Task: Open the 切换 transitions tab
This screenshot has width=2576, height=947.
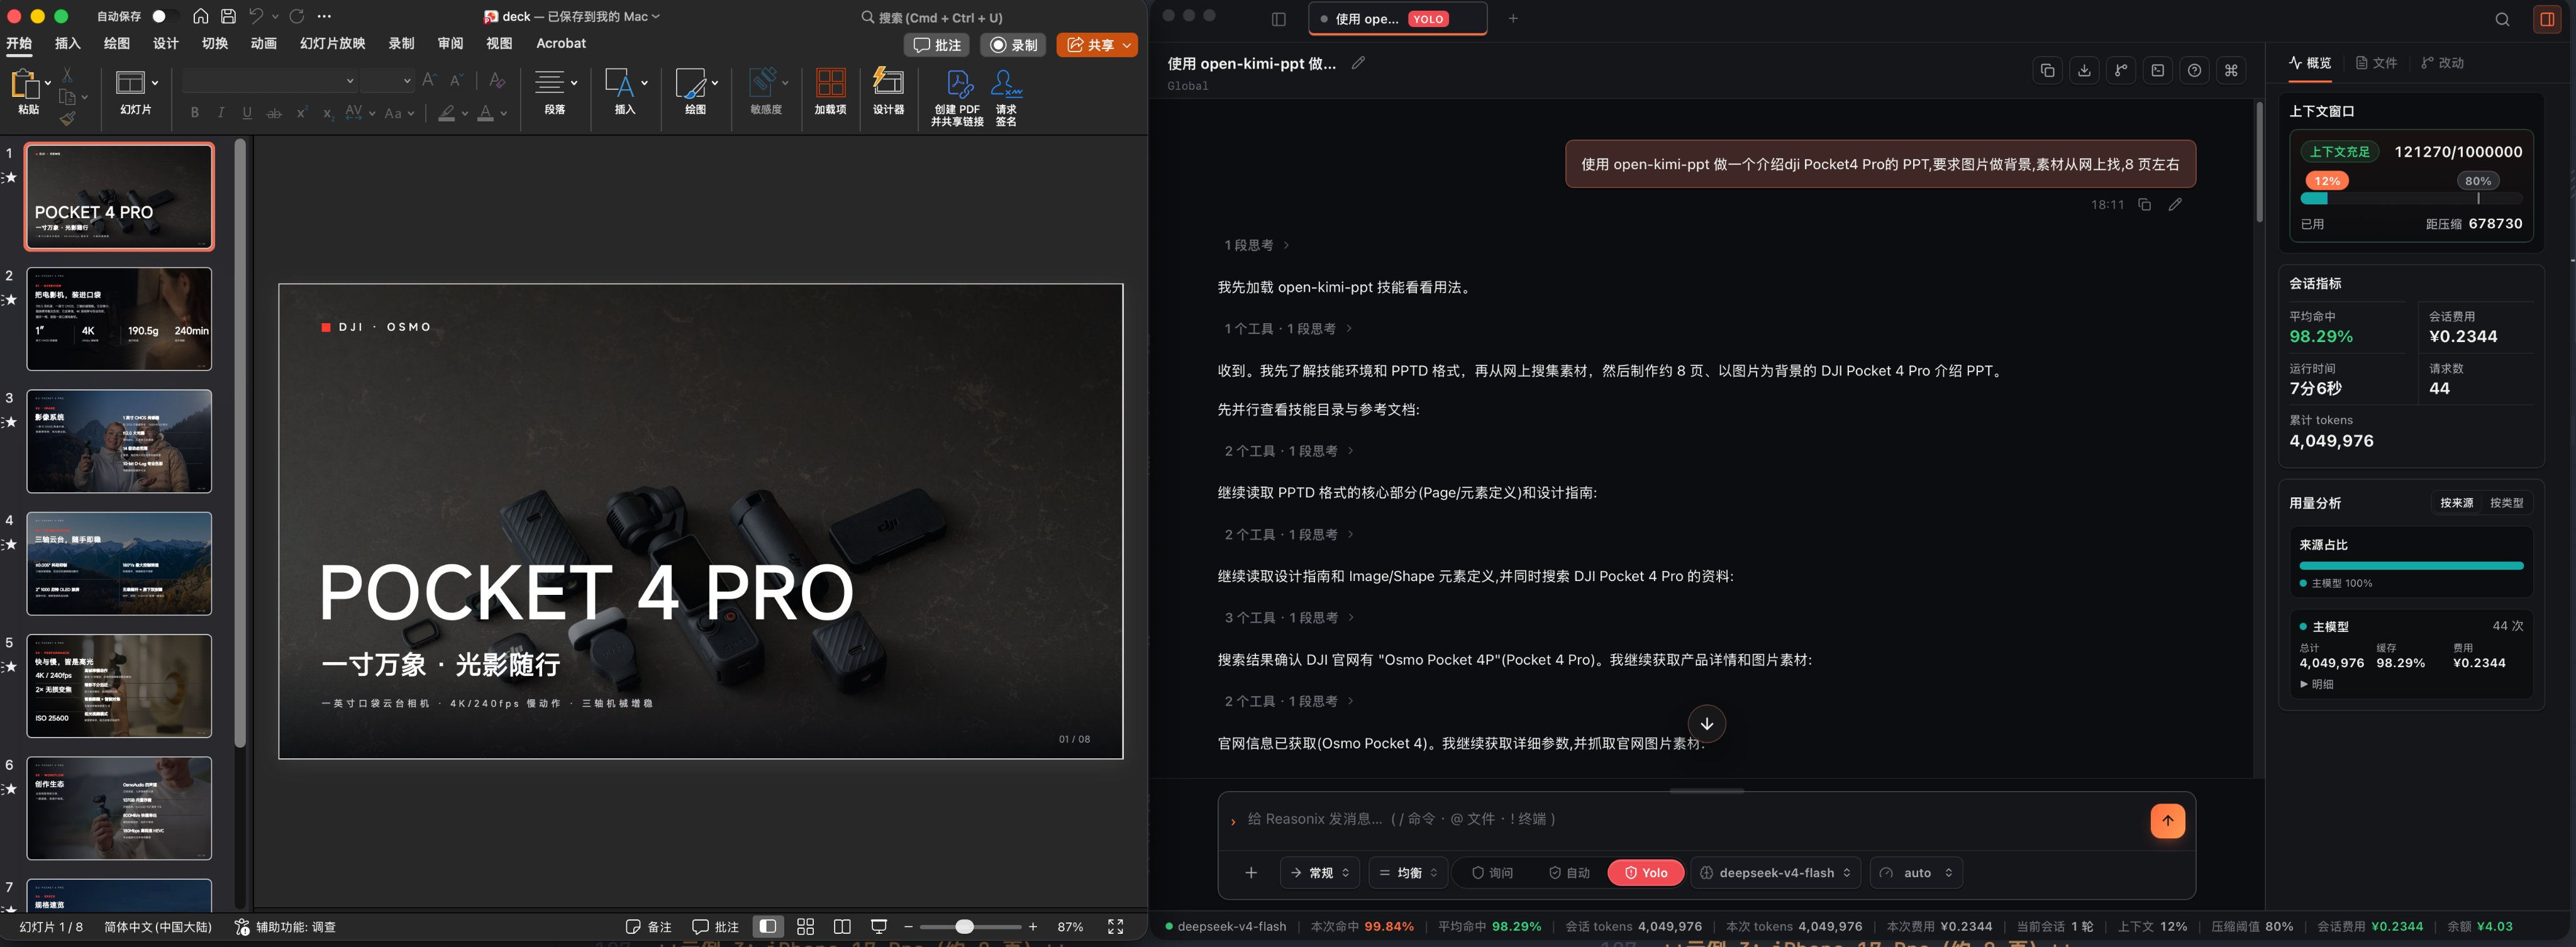Action: (x=214, y=43)
